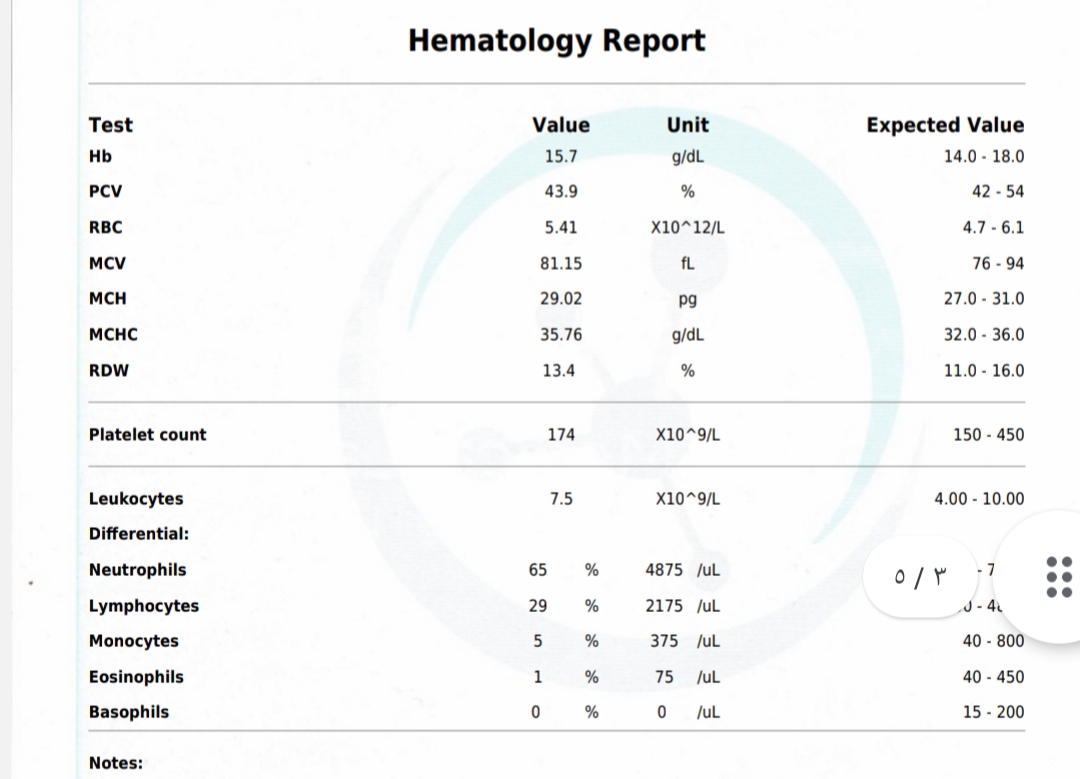1080x779 pixels.
Task: Select the Hb test label
Action: [100, 156]
